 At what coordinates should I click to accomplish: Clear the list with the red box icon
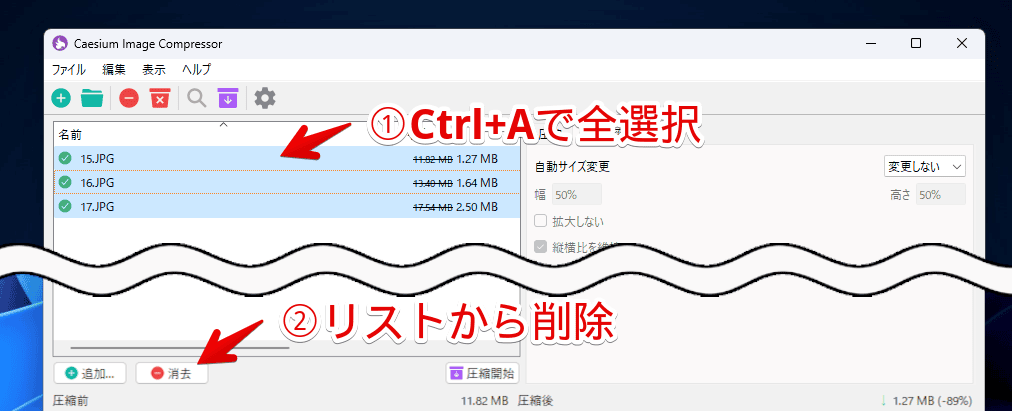click(159, 99)
